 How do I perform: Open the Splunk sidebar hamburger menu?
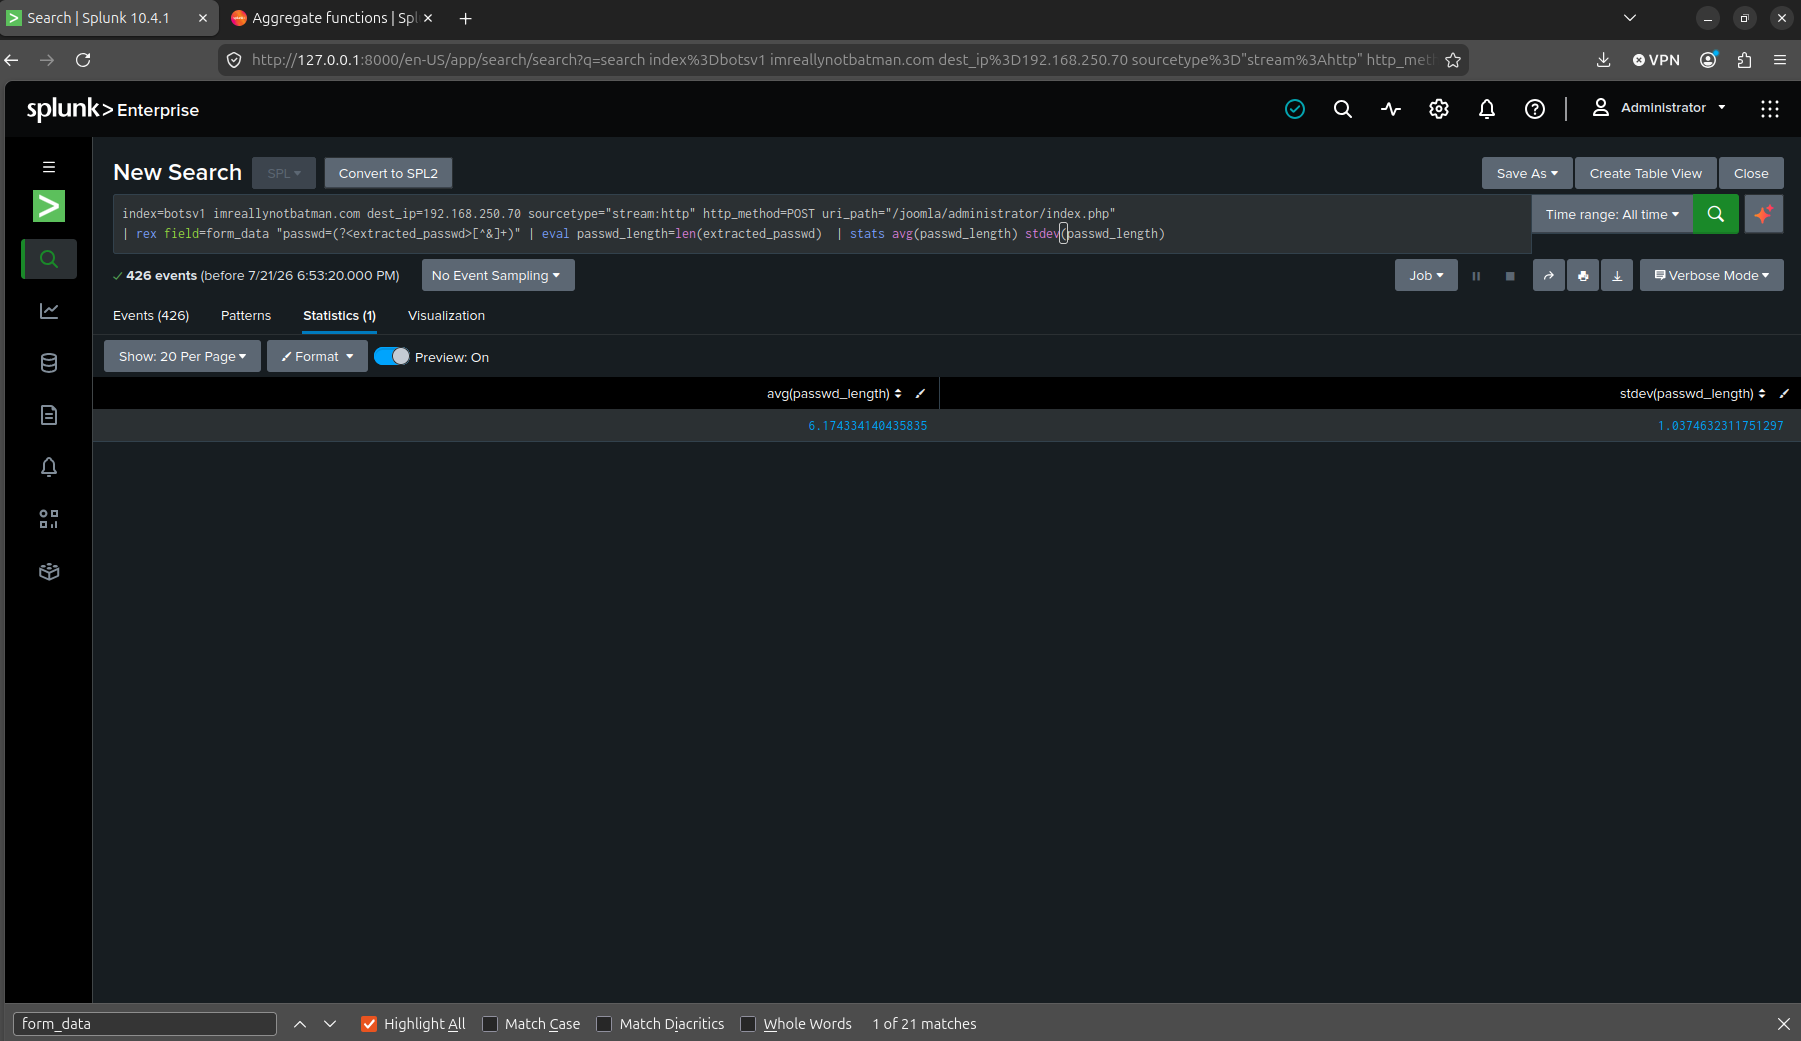[49, 167]
